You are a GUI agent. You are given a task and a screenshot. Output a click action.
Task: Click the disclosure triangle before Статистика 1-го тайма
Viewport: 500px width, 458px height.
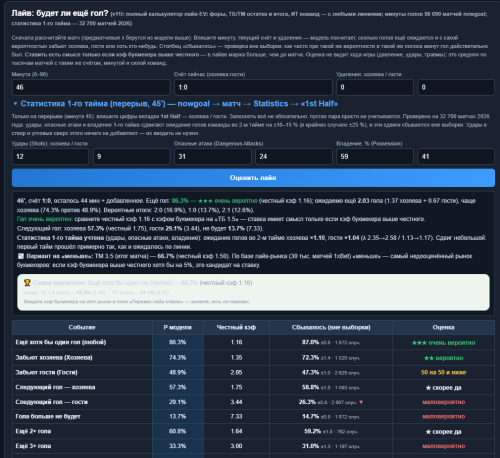tap(15, 104)
